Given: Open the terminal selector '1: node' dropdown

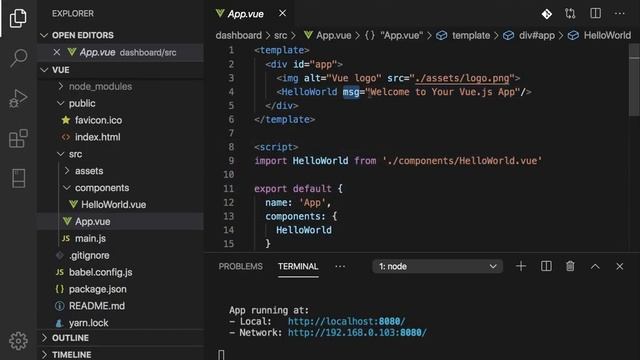Looking at the screenshot, I should pos(437,267).
